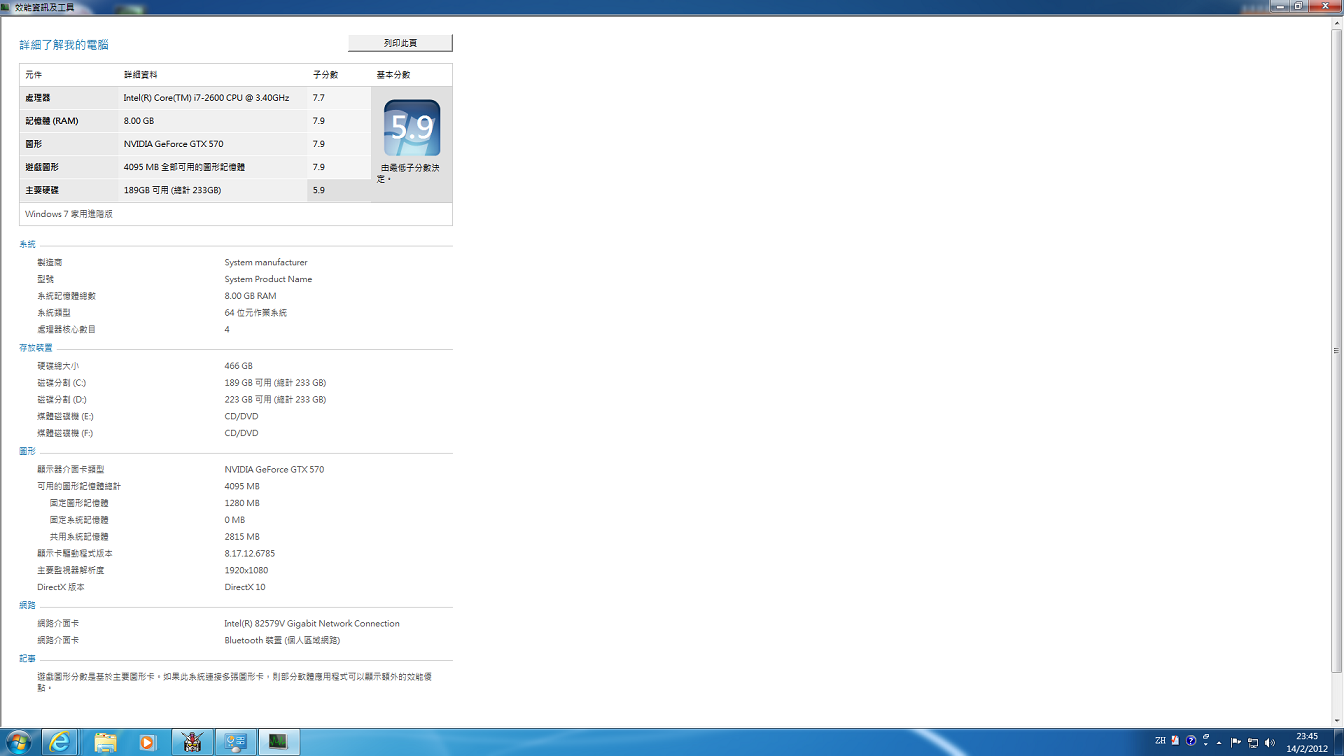Image resolution: width=1344 pixels, height=756 pixels.
Task: Click the 8.00 GB memory detail in score table
Action: [139, 121]
